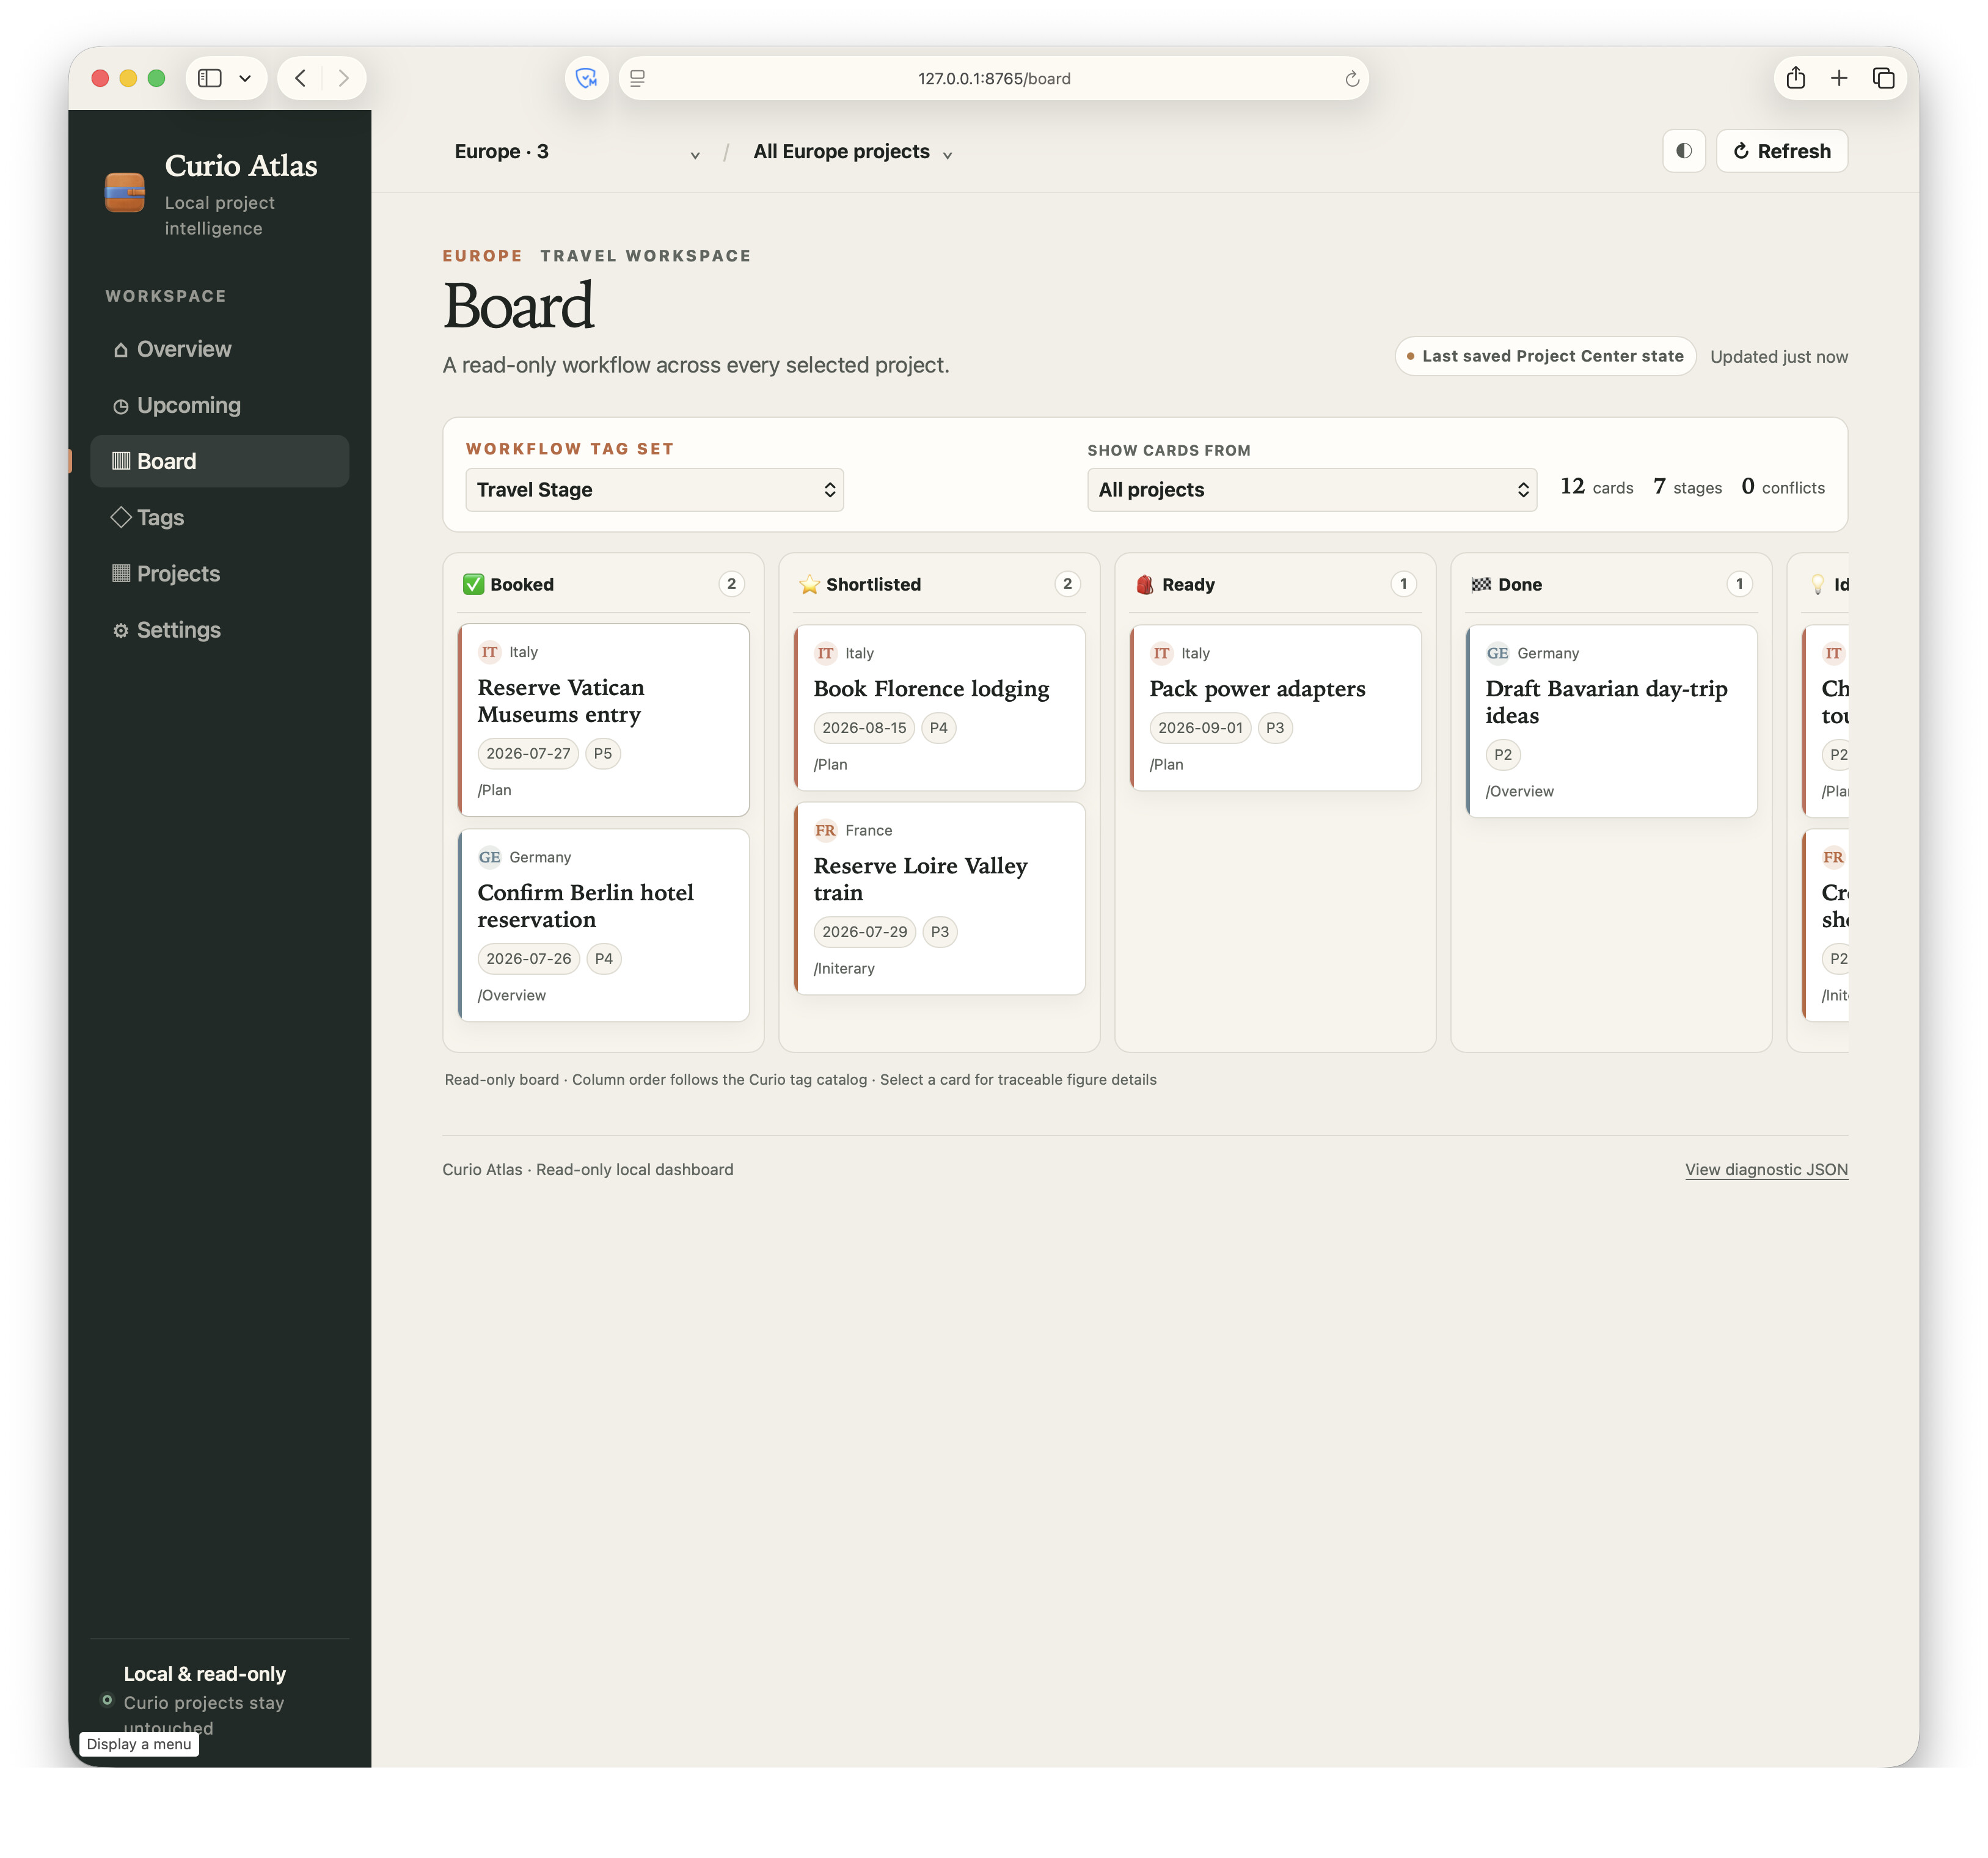This screenshot has width=1988, height=1858.
Task: Open a new tab with plus icon
Action: (x=1839, y=78)
